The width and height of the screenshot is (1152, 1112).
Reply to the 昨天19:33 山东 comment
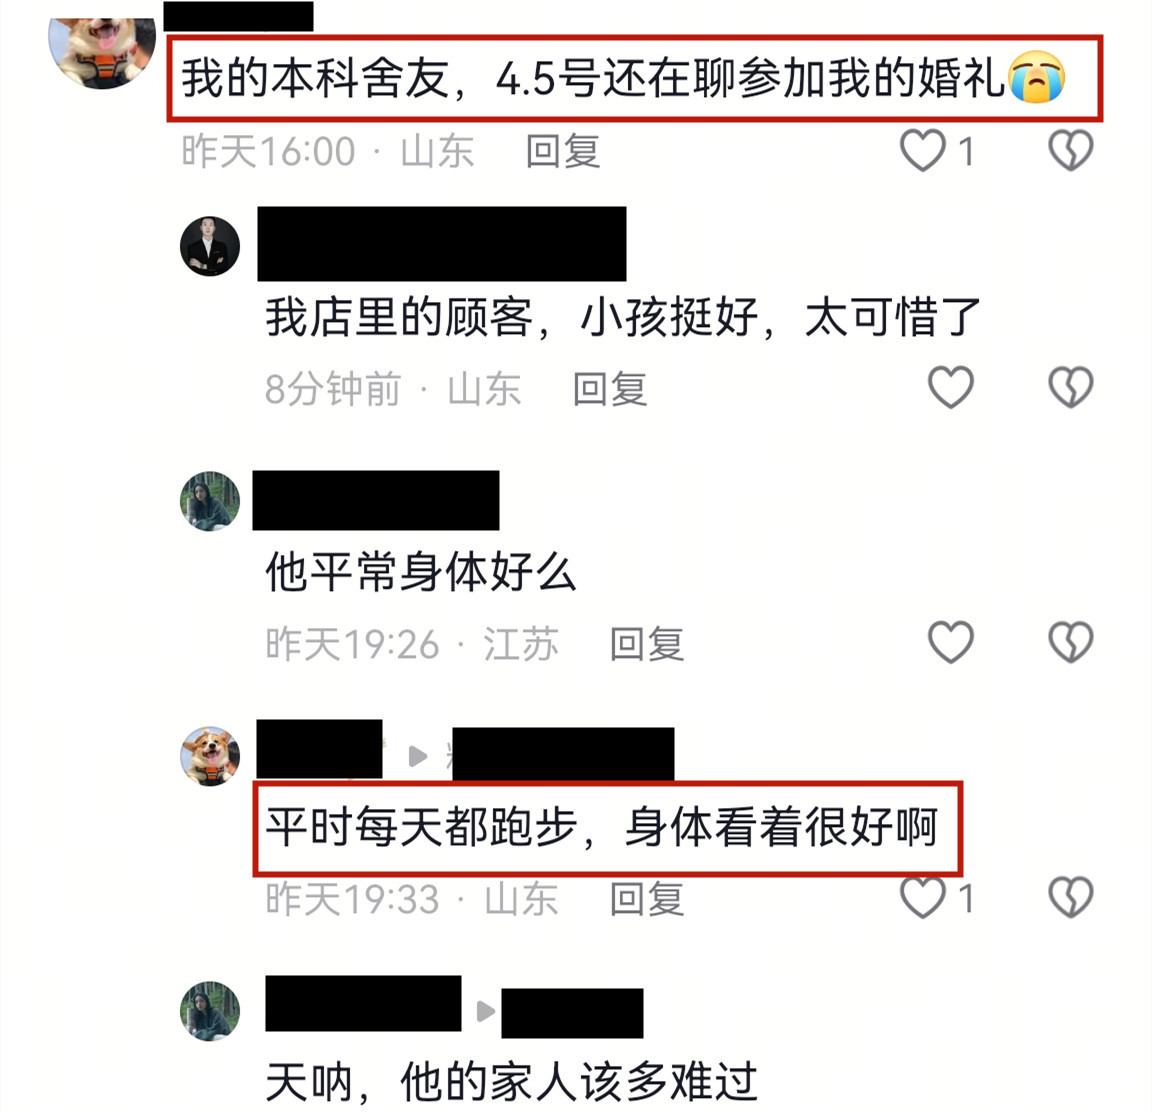[x=647, y=899]
